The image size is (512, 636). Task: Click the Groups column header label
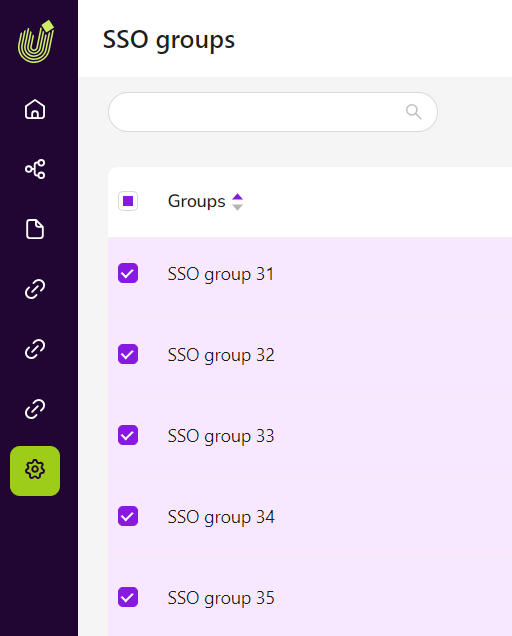point(196,201)
